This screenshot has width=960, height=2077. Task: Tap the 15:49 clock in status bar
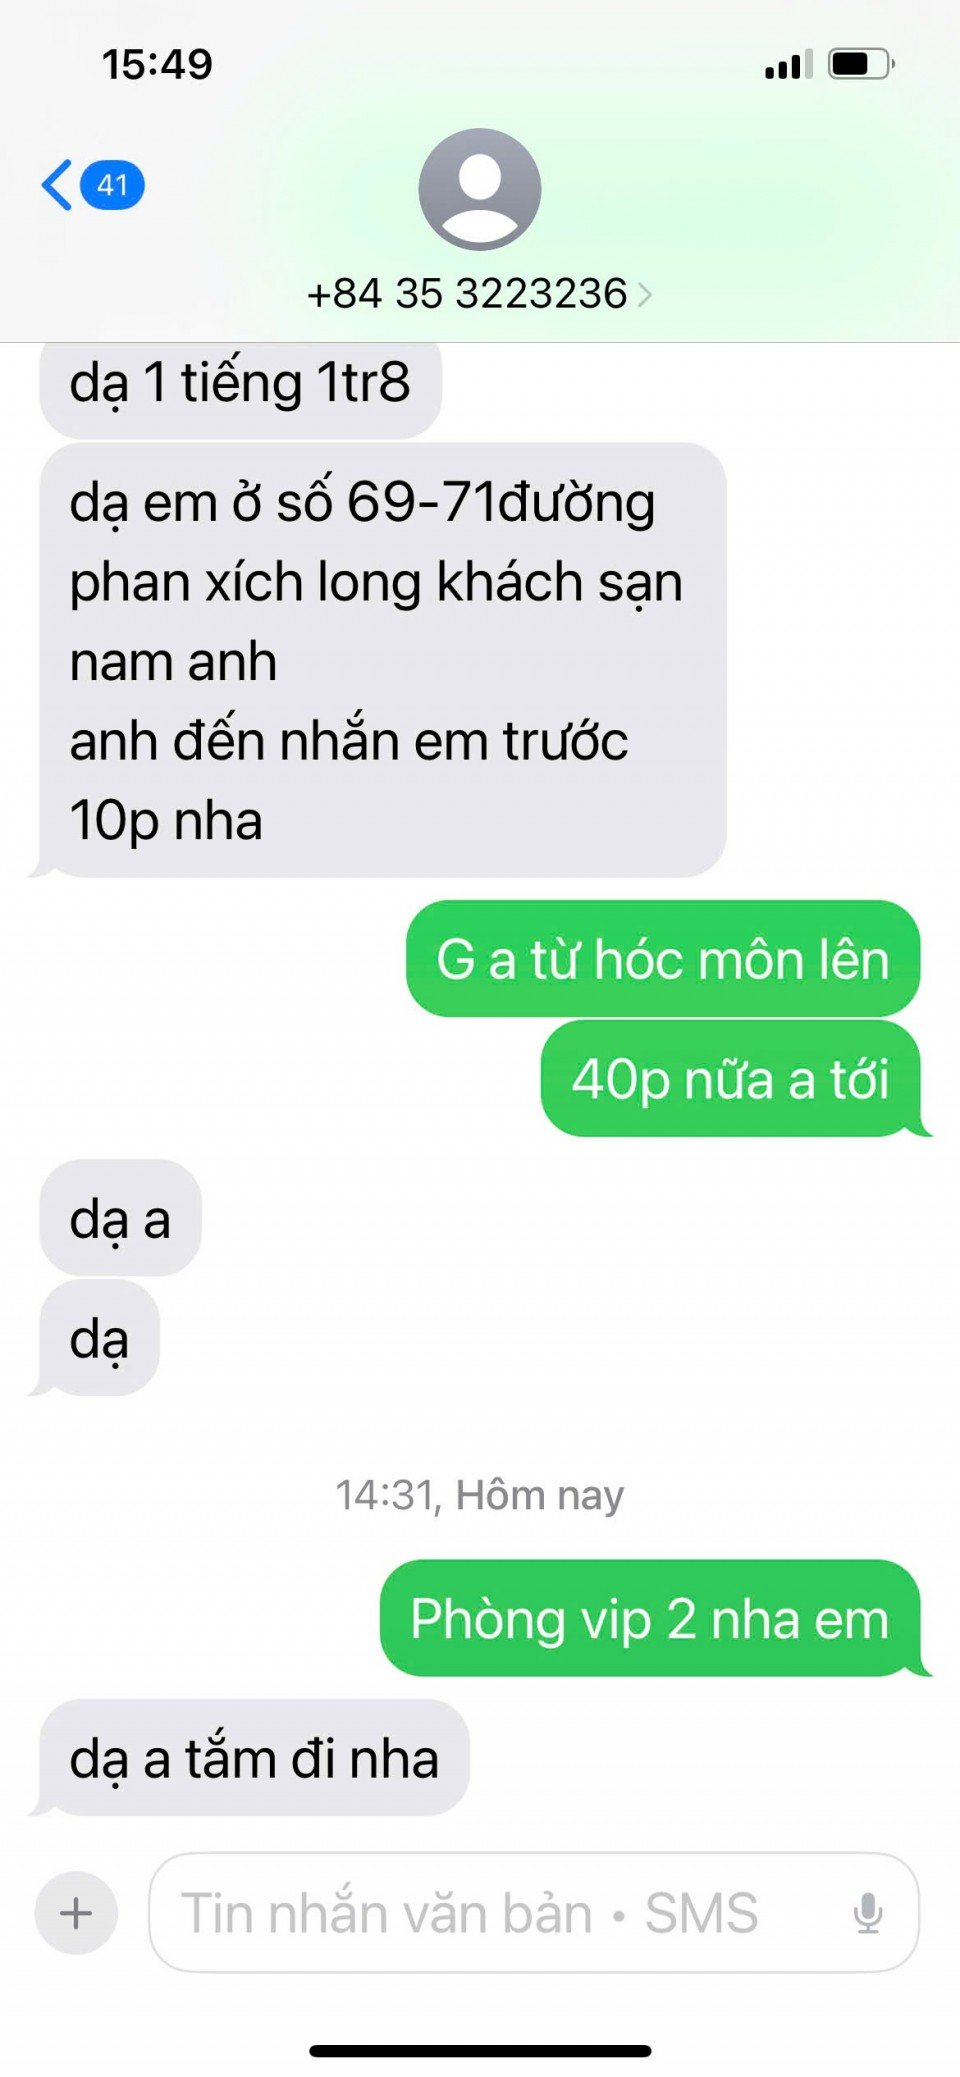157,65
